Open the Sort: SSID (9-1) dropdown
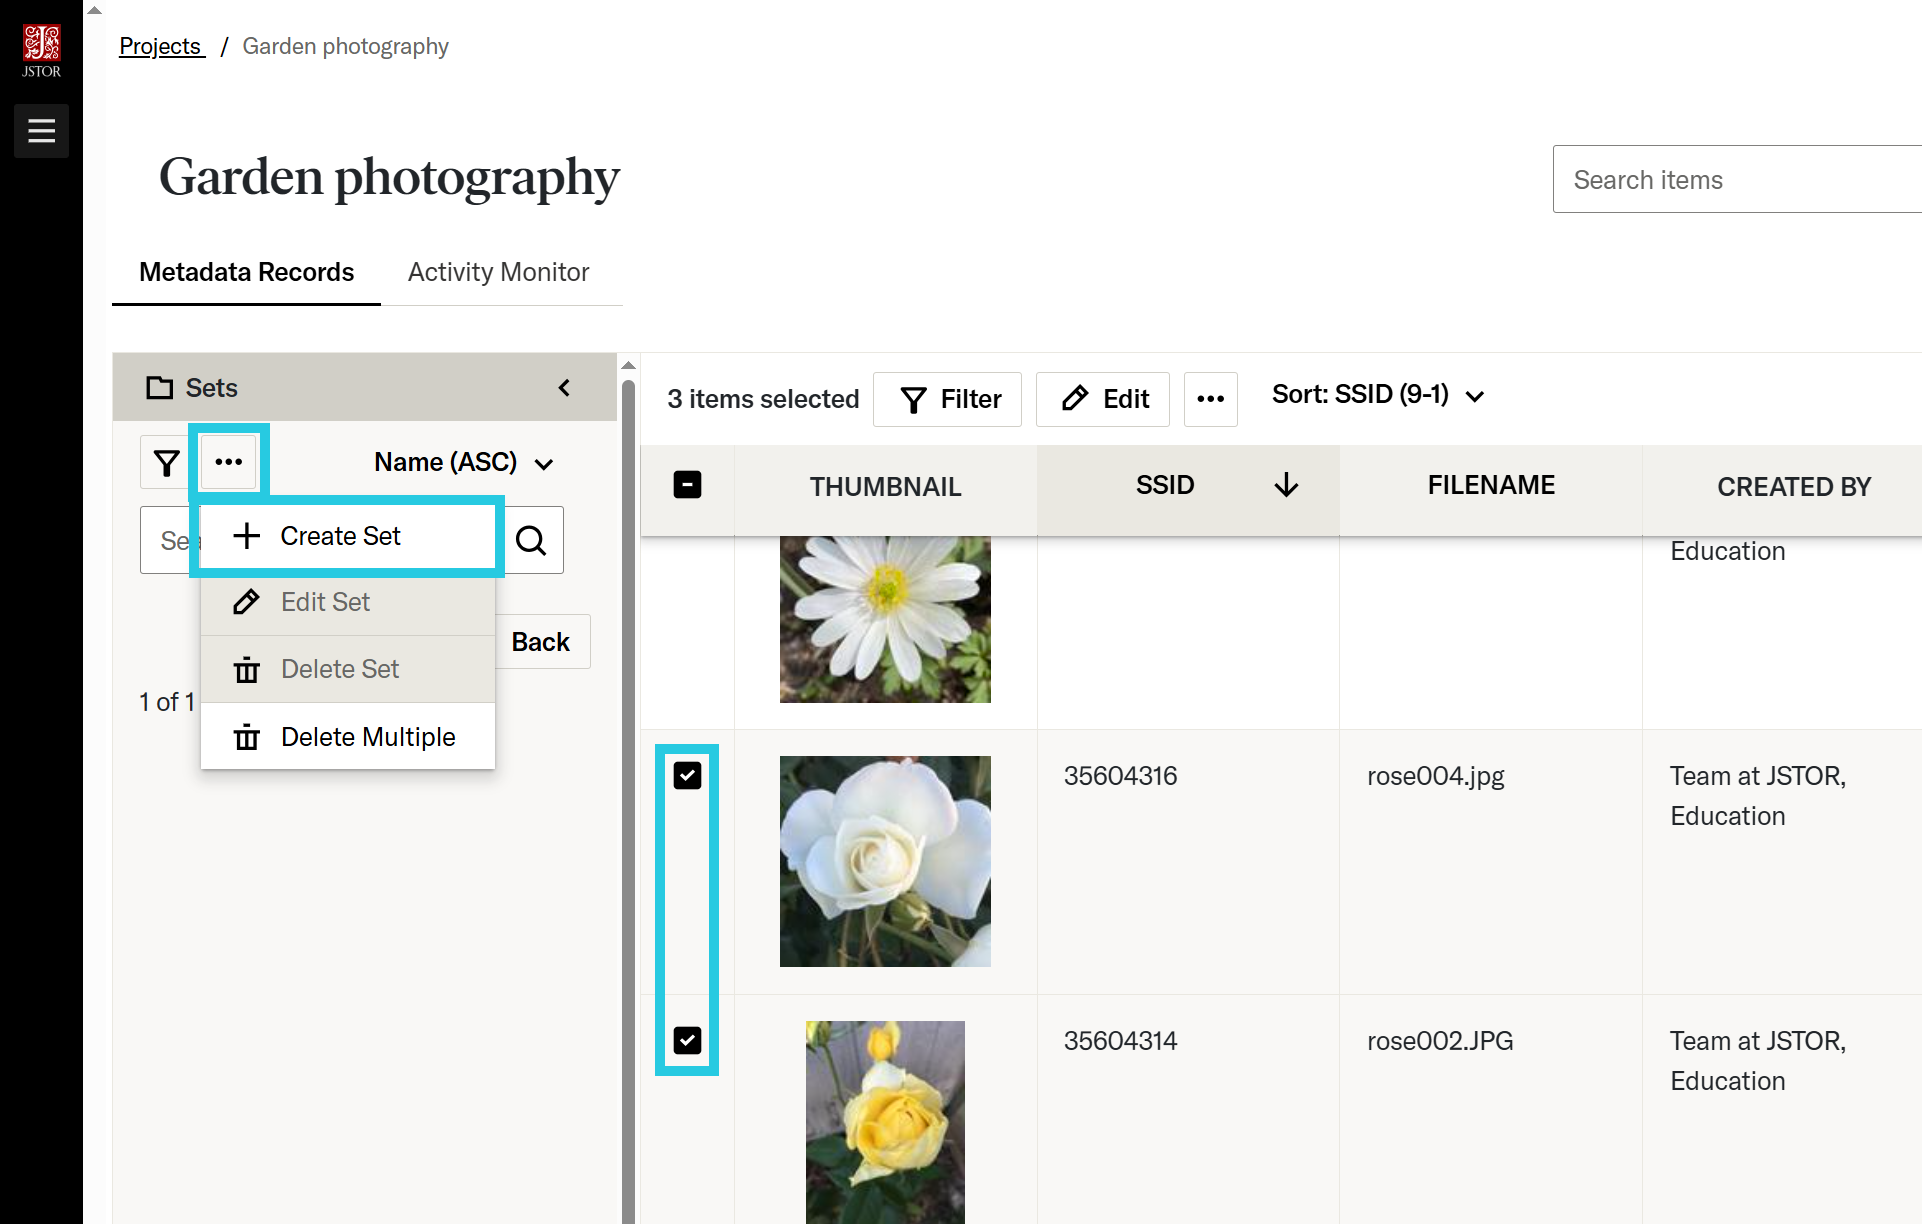 1378,395
